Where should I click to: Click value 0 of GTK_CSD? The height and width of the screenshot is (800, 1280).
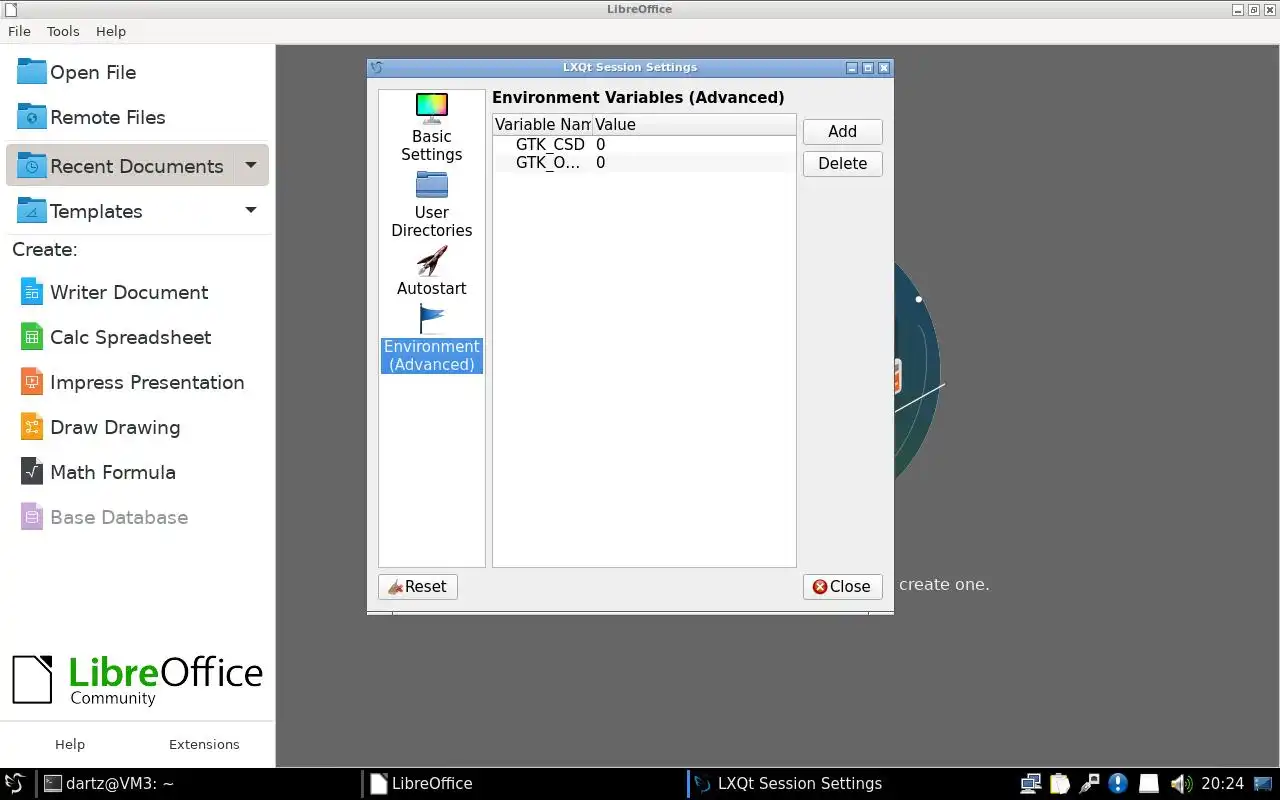pos(600,145)
